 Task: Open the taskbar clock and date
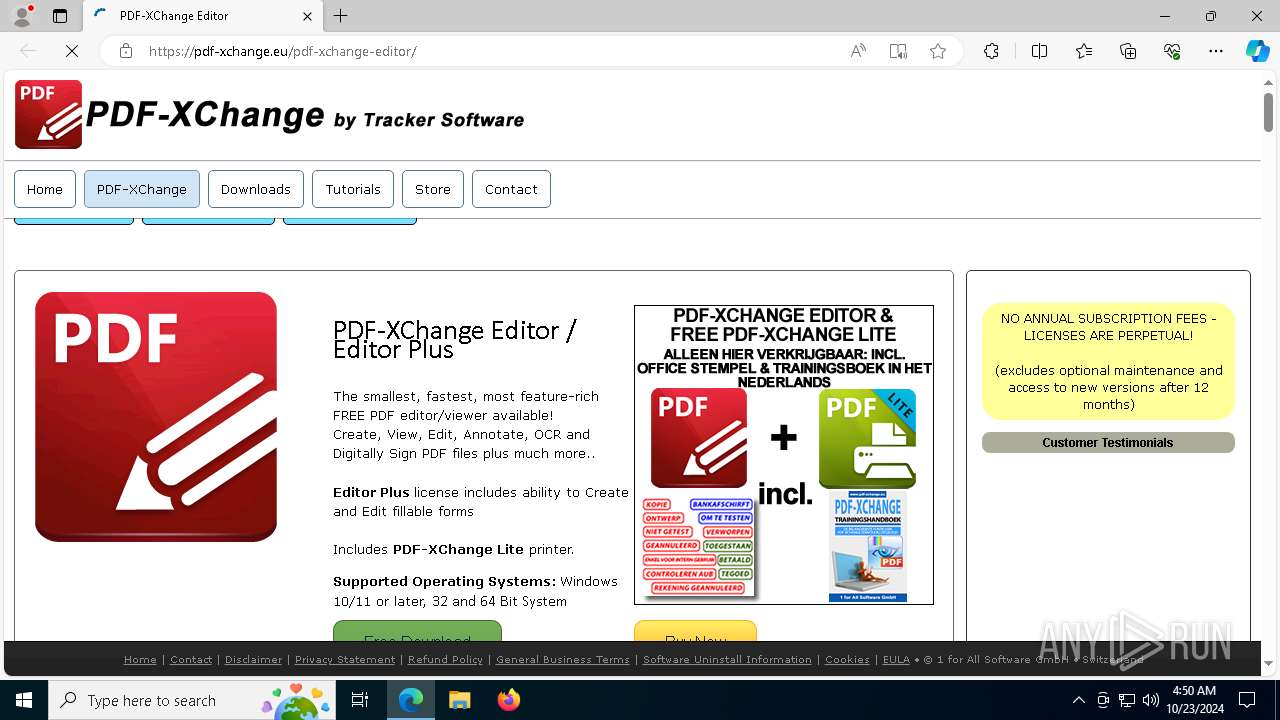[x=1194, y=700]
